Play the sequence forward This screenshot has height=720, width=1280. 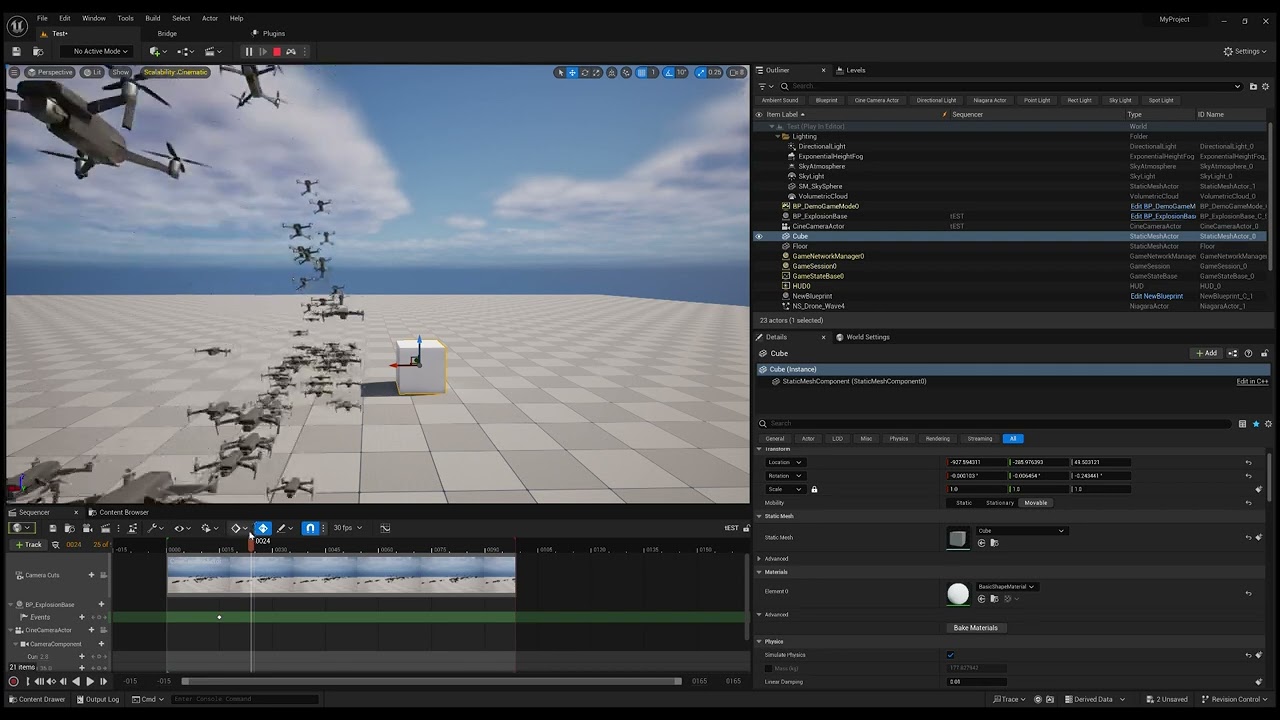89,681
